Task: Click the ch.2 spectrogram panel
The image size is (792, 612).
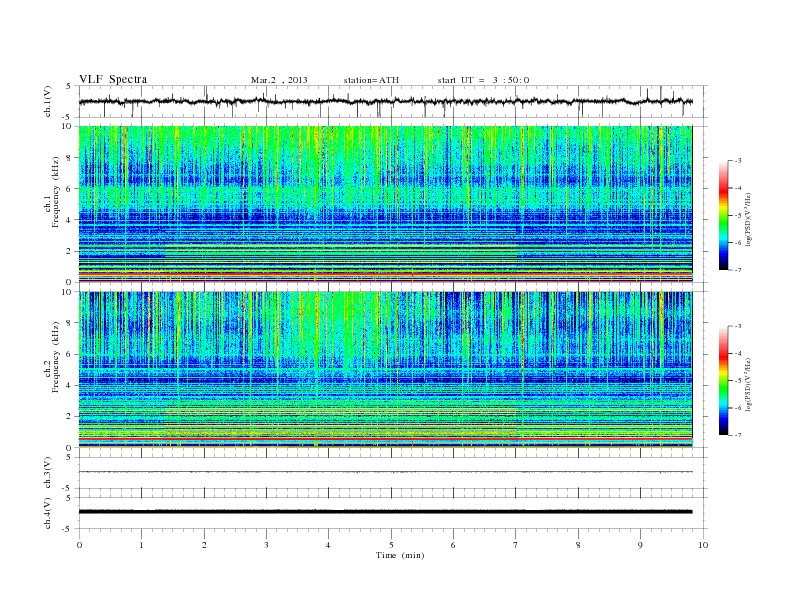Action: click(385, 370)
